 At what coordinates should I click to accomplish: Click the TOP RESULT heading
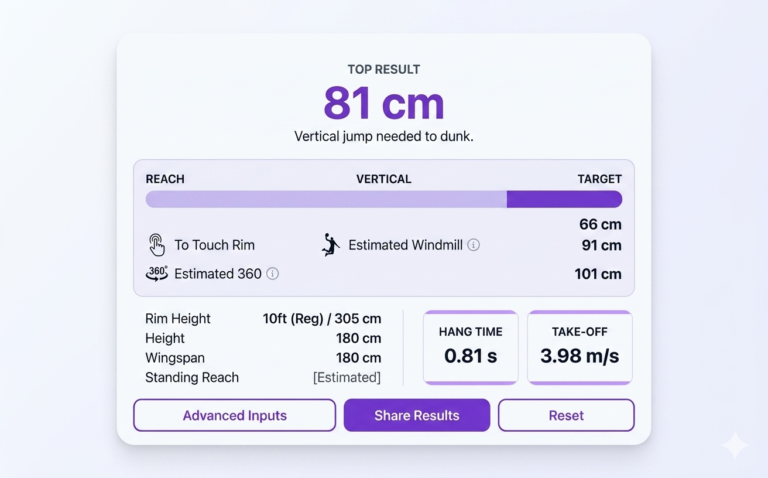(384, 70)
